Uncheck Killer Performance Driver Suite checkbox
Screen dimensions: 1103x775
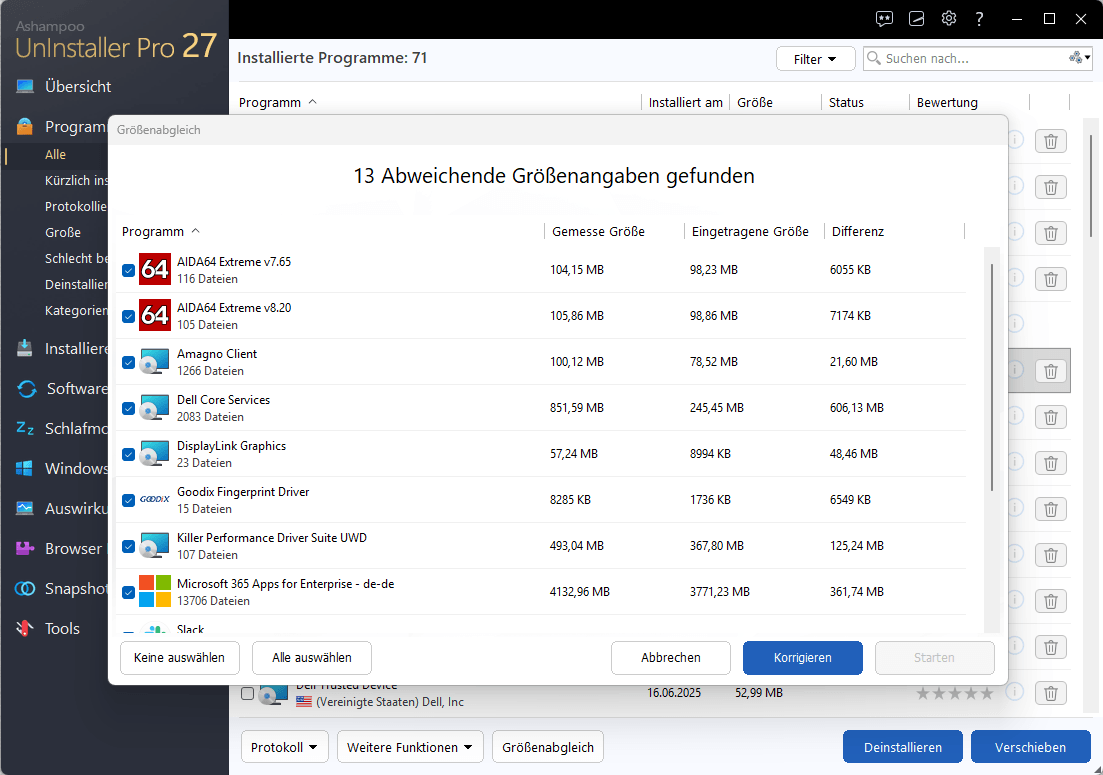pyautogui.click(x=128, y=546)
